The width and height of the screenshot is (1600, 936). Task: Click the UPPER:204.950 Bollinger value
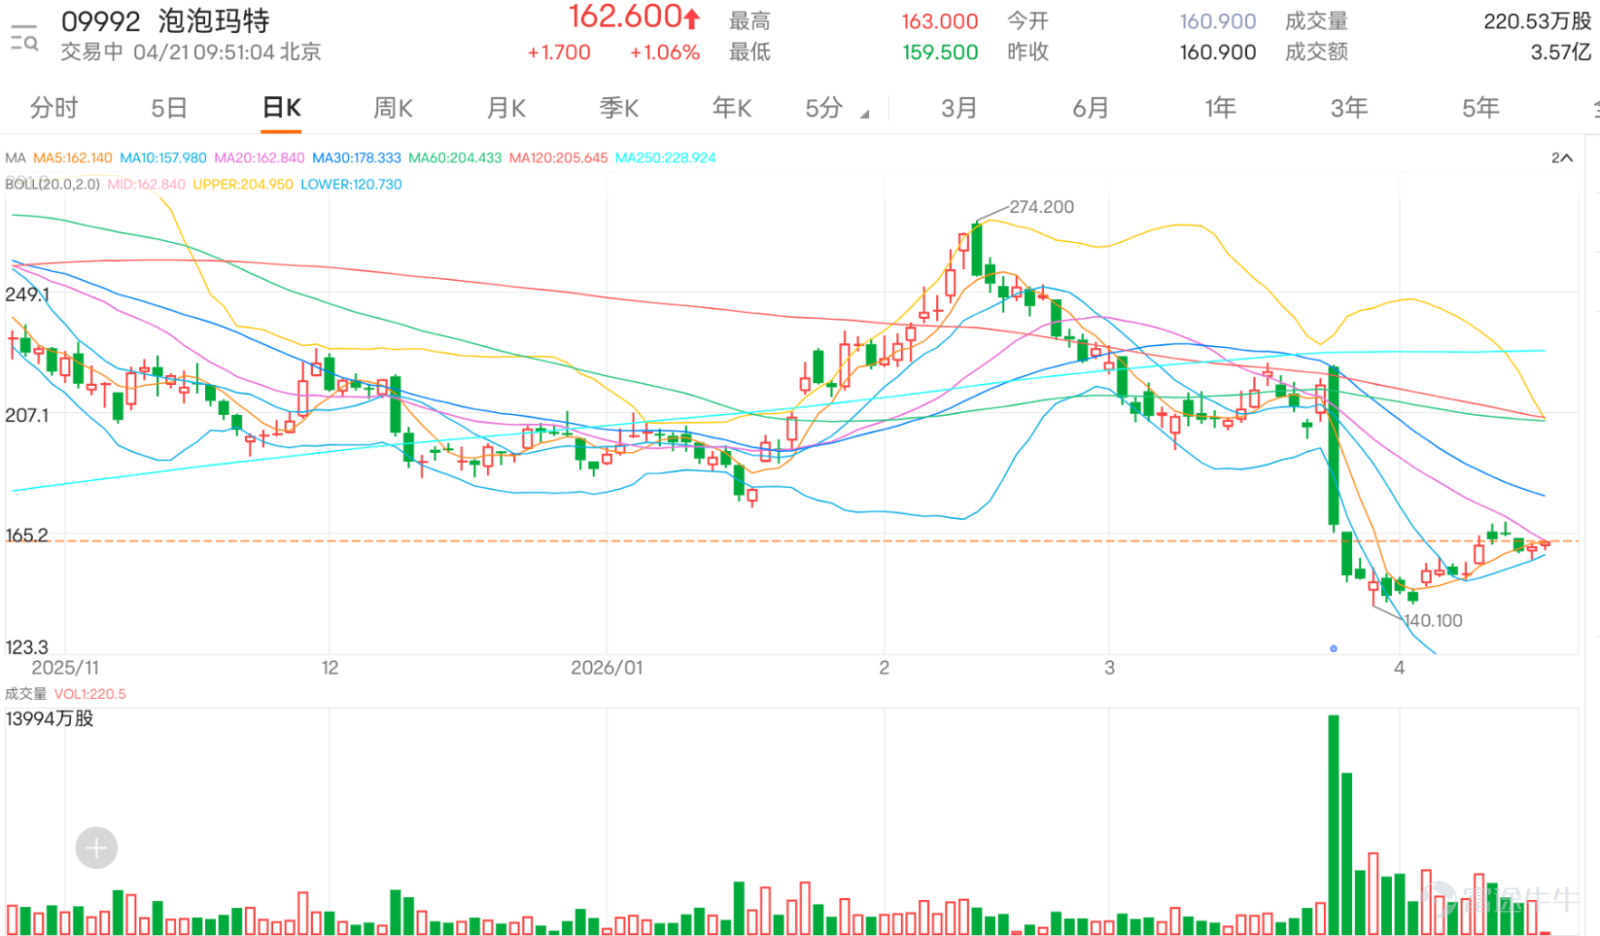click(243, 185)
